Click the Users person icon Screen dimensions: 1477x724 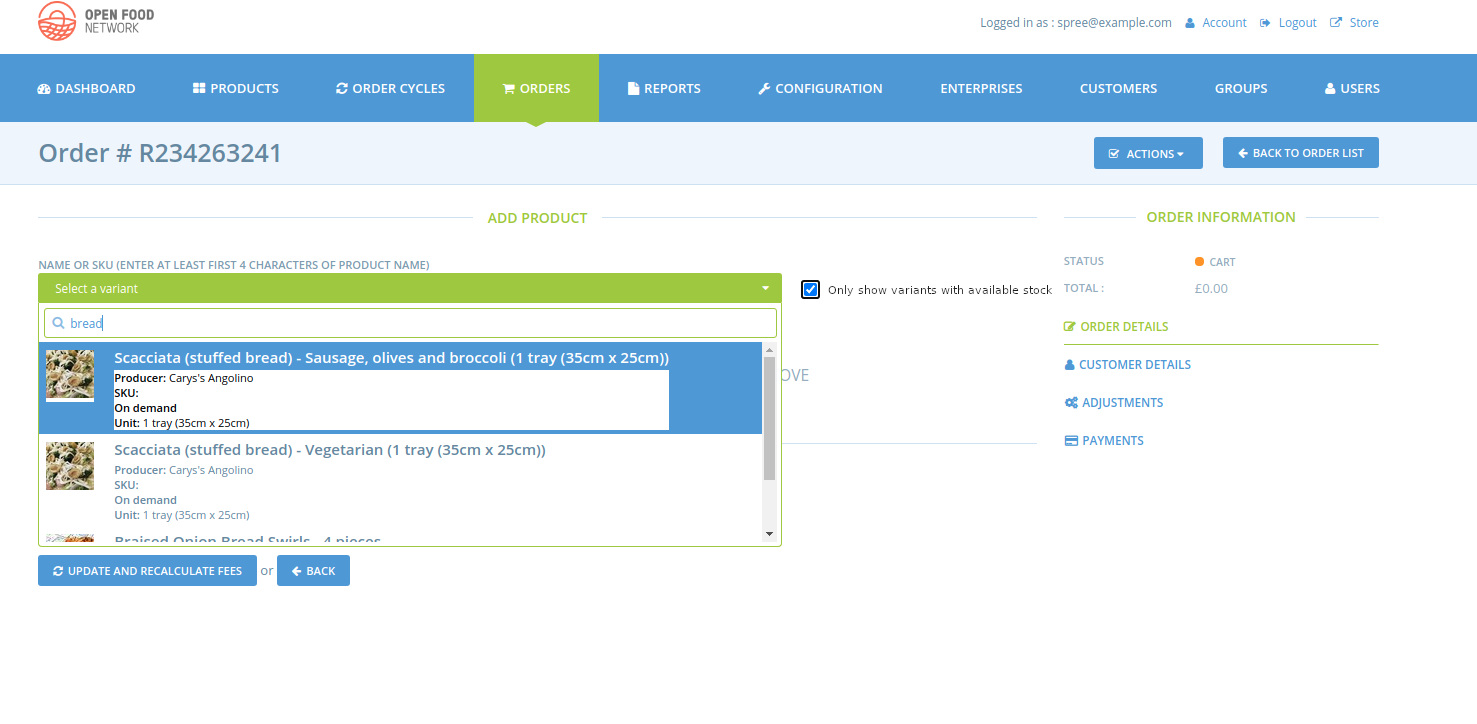point(1328,88)
